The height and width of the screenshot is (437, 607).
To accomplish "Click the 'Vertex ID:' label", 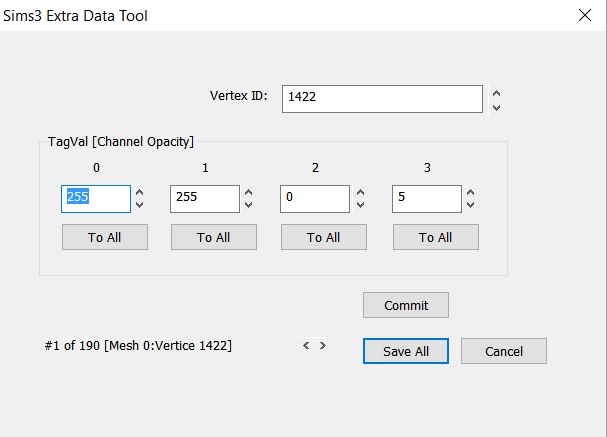I will 238,96.
